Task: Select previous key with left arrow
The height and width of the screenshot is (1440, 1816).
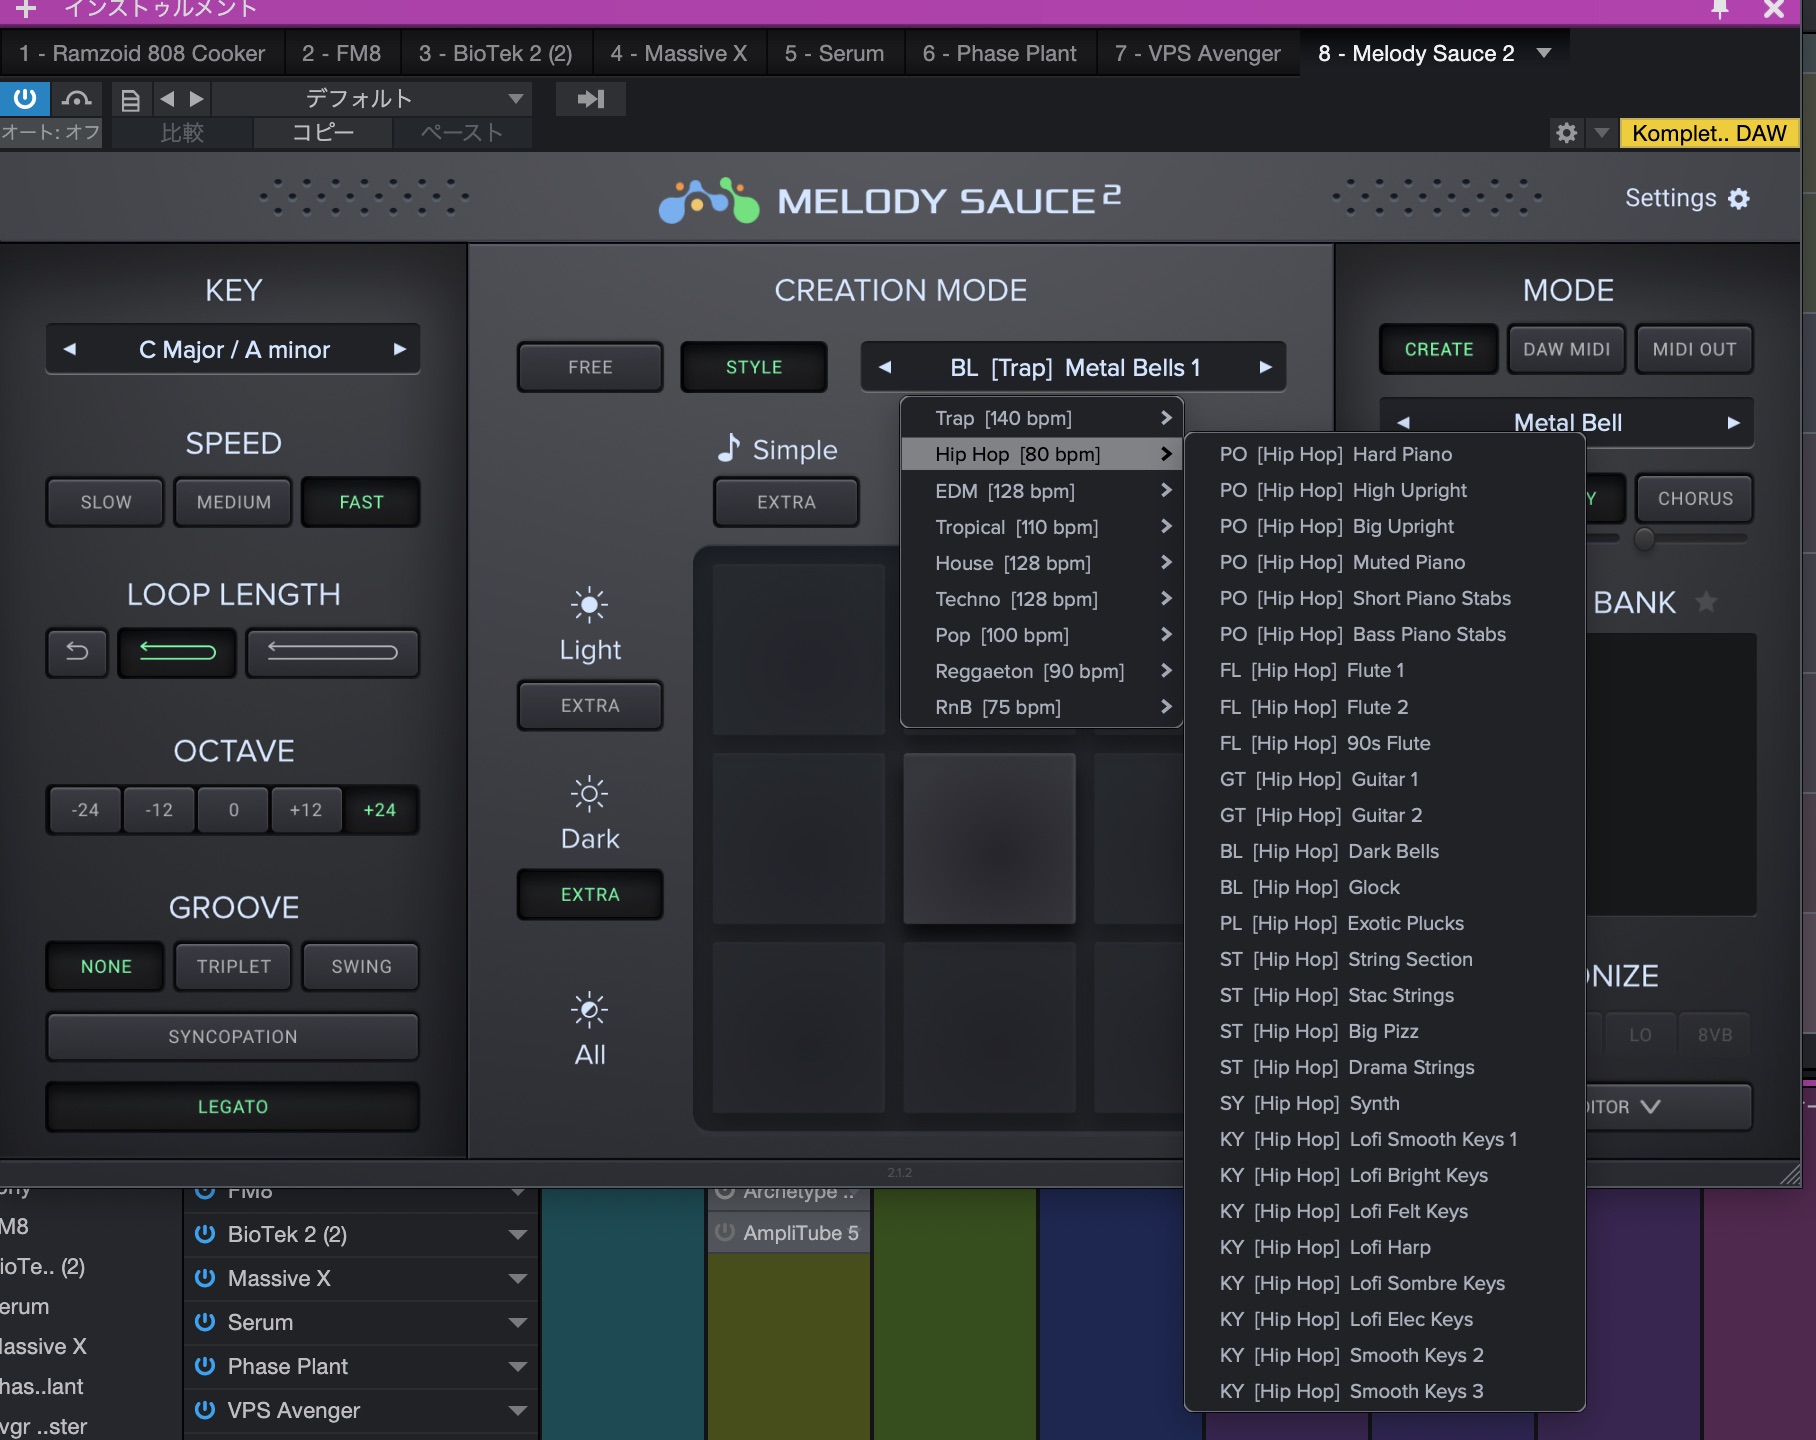Action: 70,349
